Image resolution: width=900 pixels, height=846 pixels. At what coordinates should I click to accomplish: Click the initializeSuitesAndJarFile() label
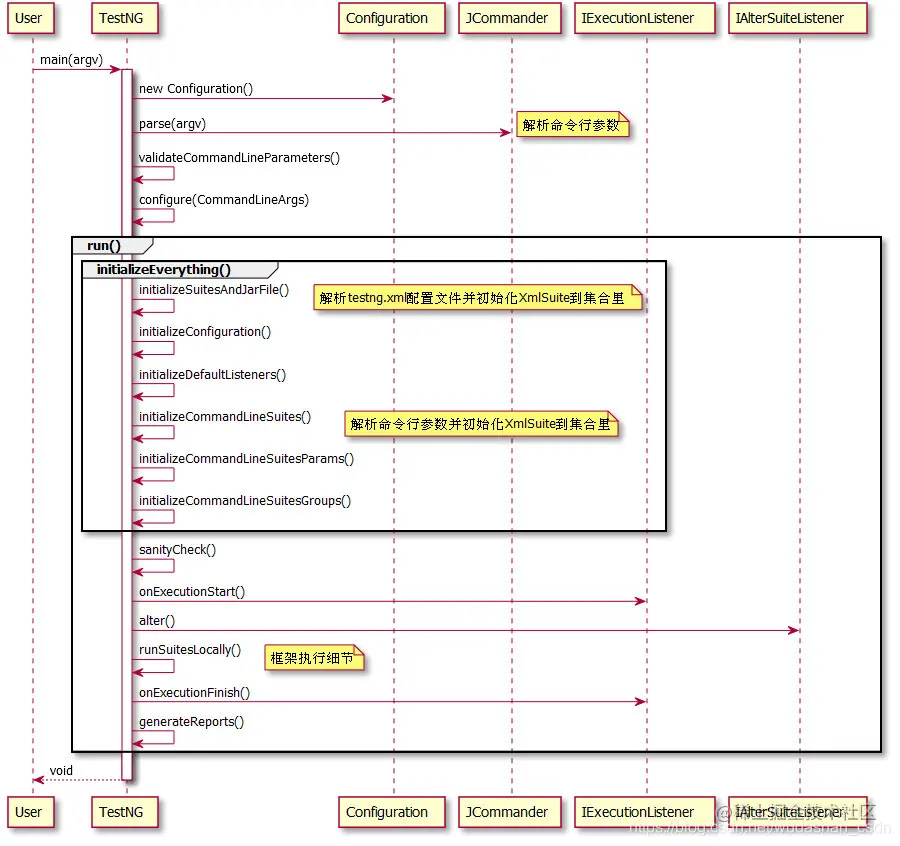pos(215,292)
